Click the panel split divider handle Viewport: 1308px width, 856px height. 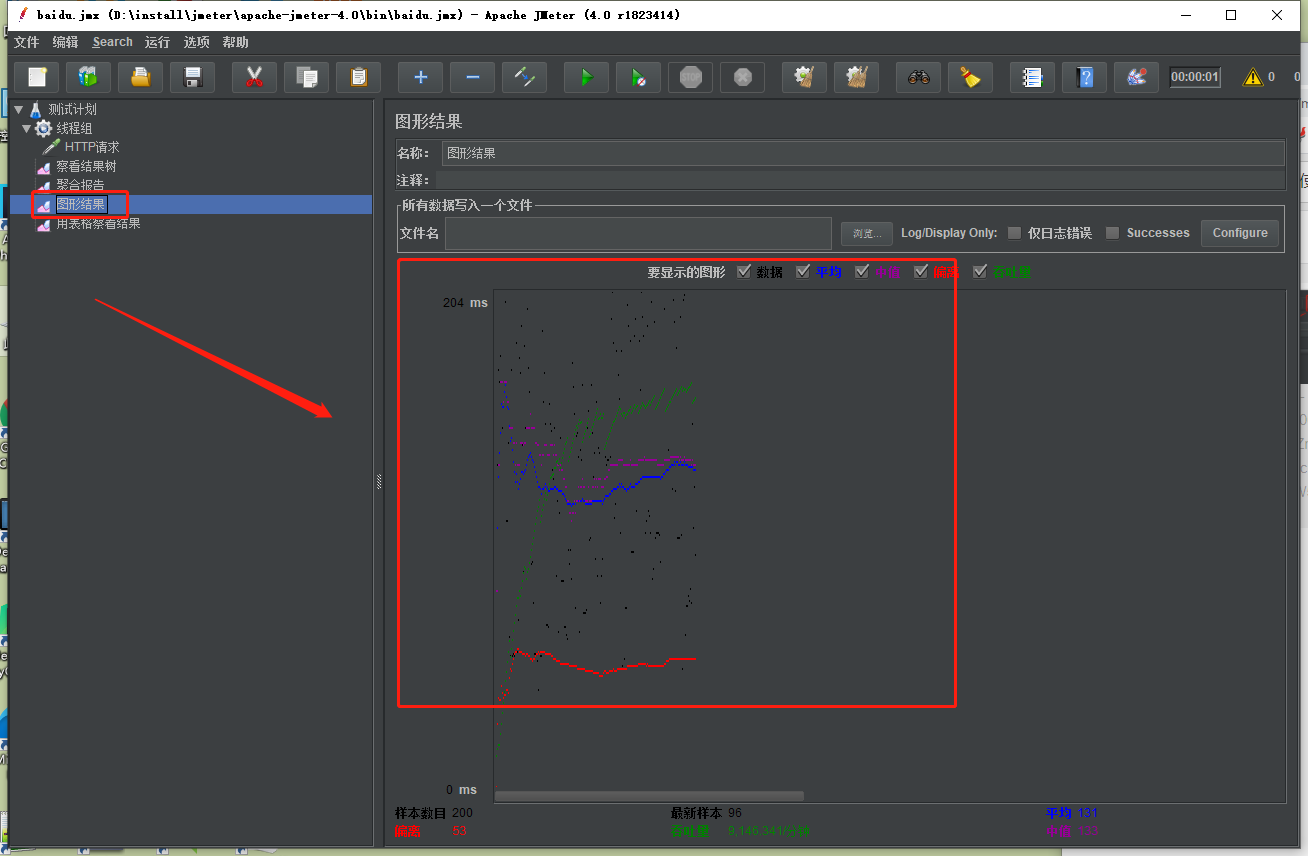pyautogui.click(x=379, y=482)
